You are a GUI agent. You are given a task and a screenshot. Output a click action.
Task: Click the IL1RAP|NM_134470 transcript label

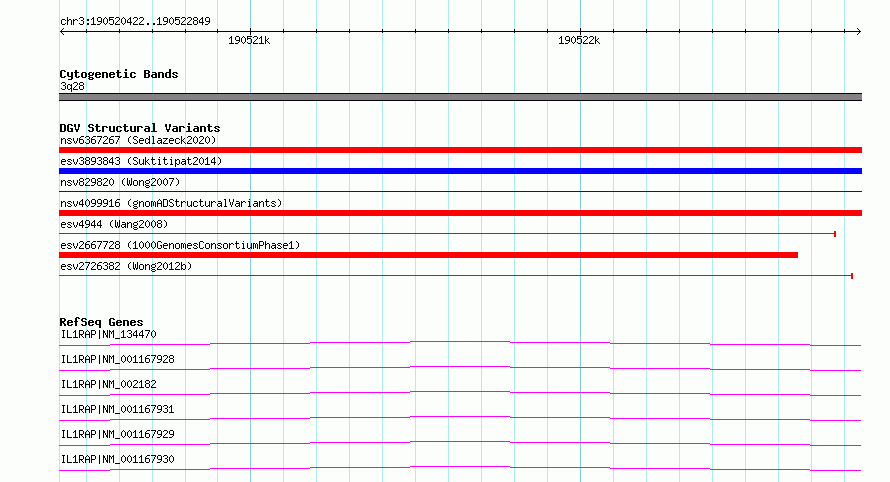(108, 334)
